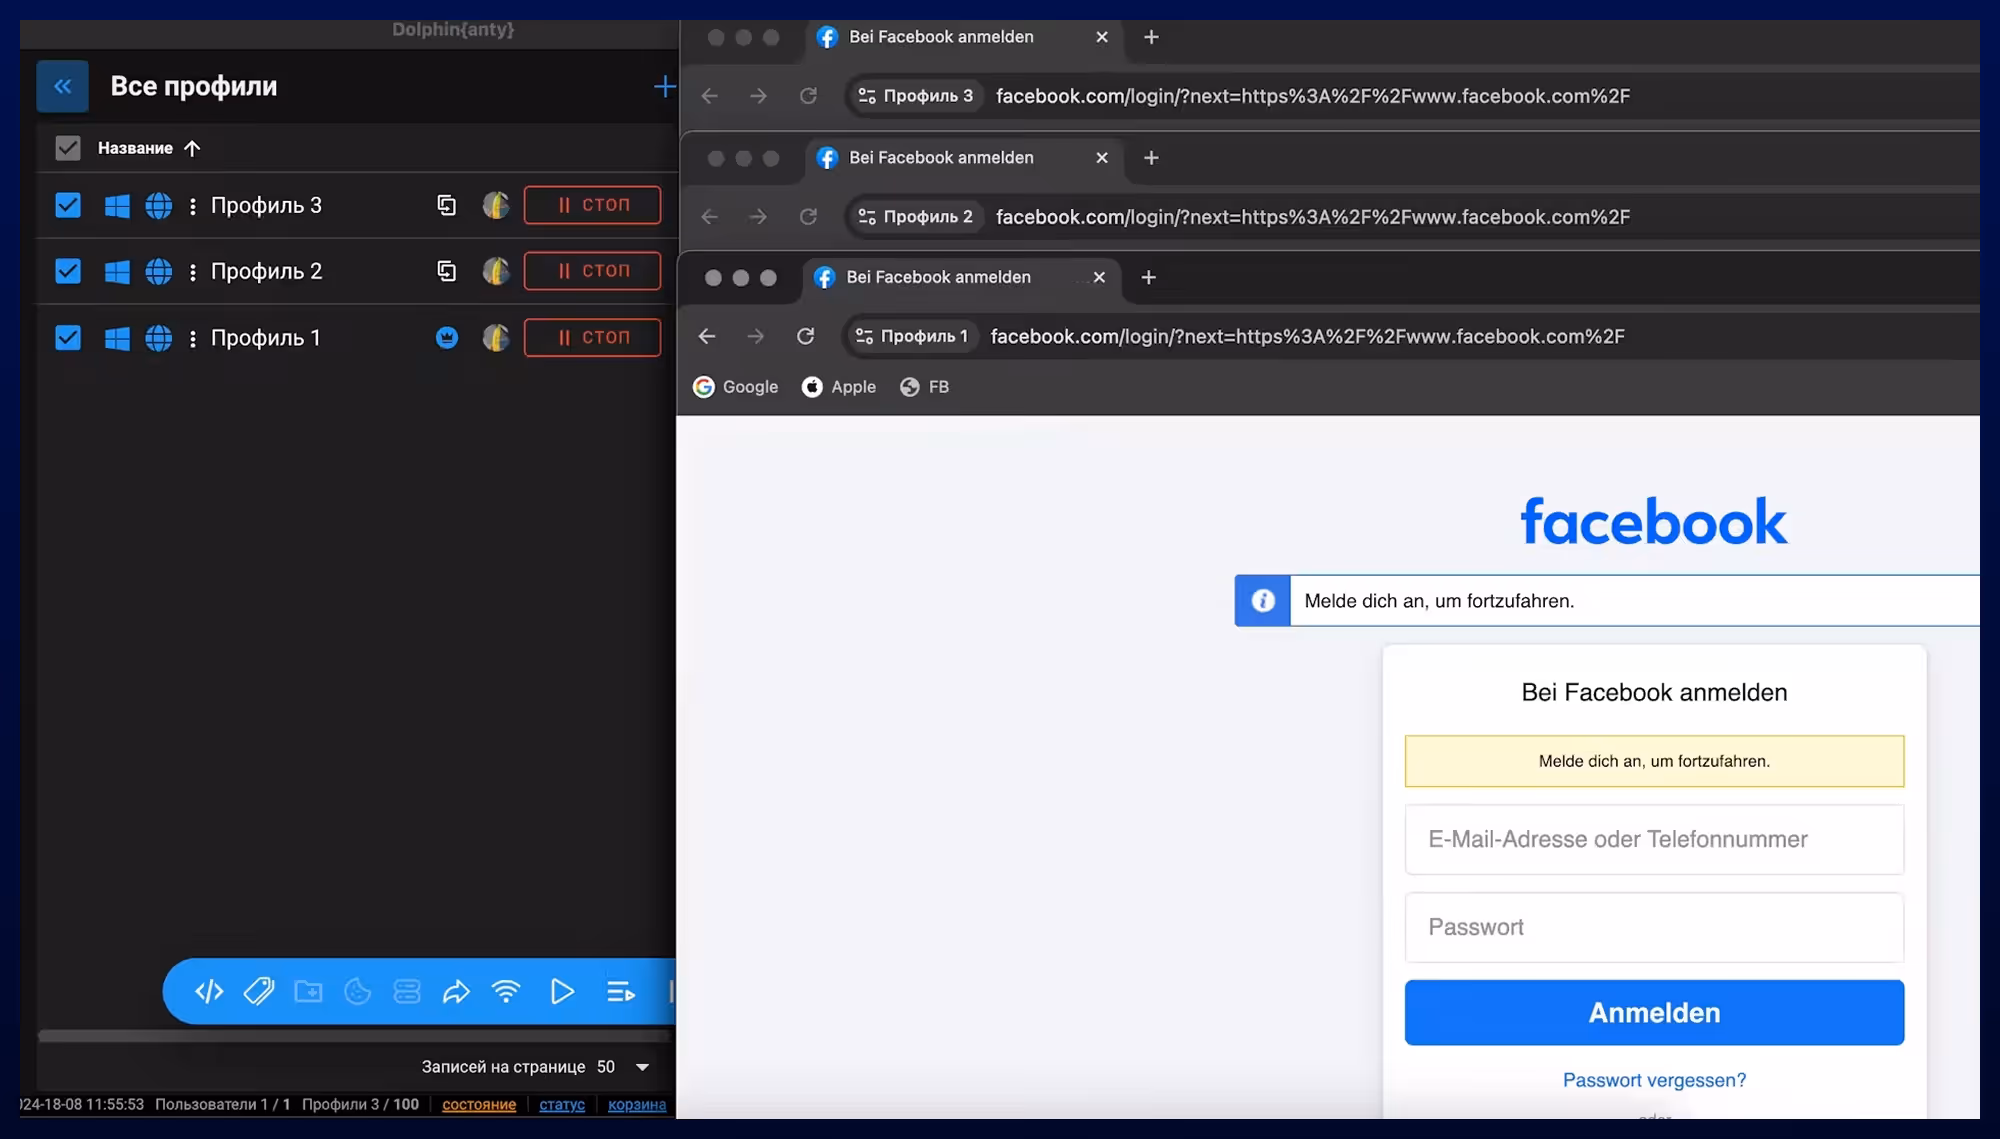Select the Facebook tab in Профиль 1 window
Image resolution: width=2000 pixels, height=1139 pixels.
(961, 278)
